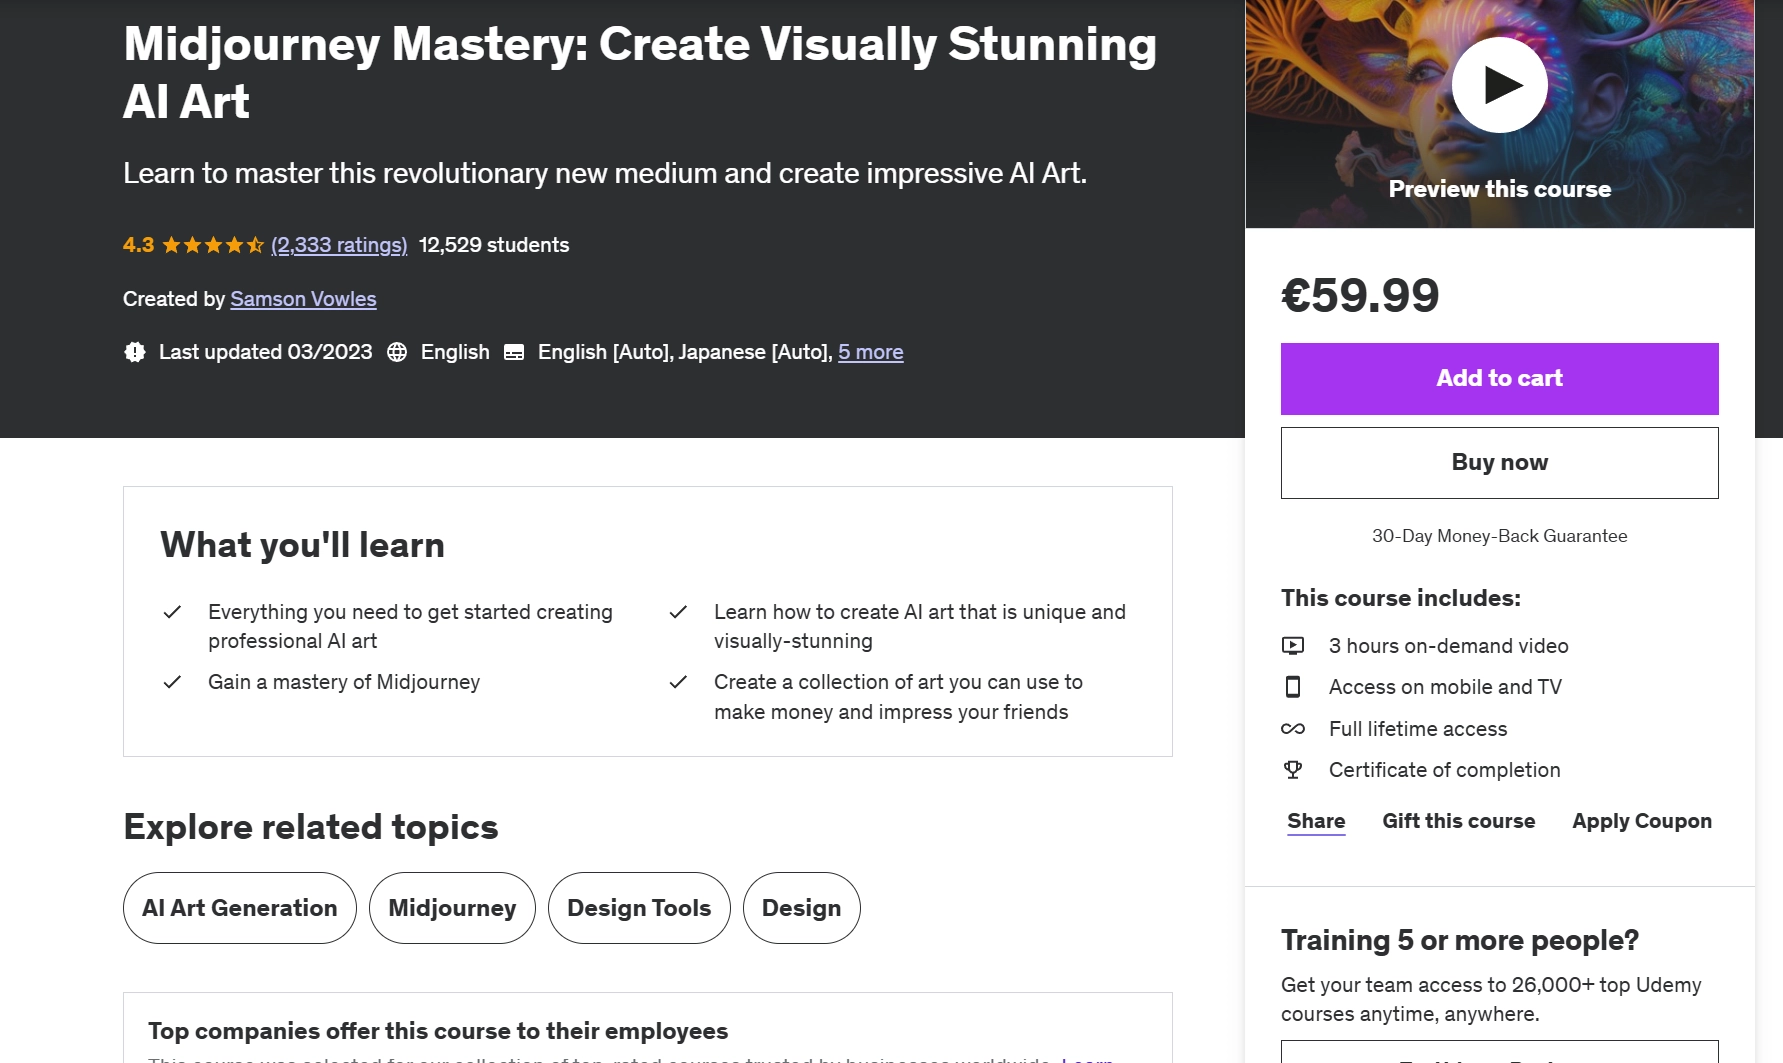
Task: Click the on-demand video icon
Action: point(1293,646)
